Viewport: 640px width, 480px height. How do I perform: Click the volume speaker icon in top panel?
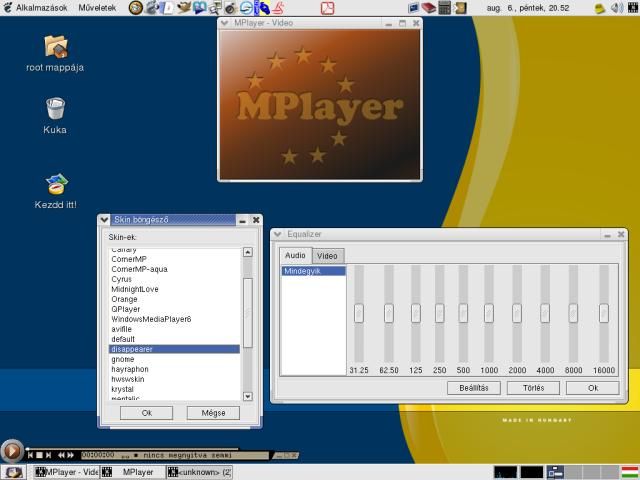click(x=616, y=8)
